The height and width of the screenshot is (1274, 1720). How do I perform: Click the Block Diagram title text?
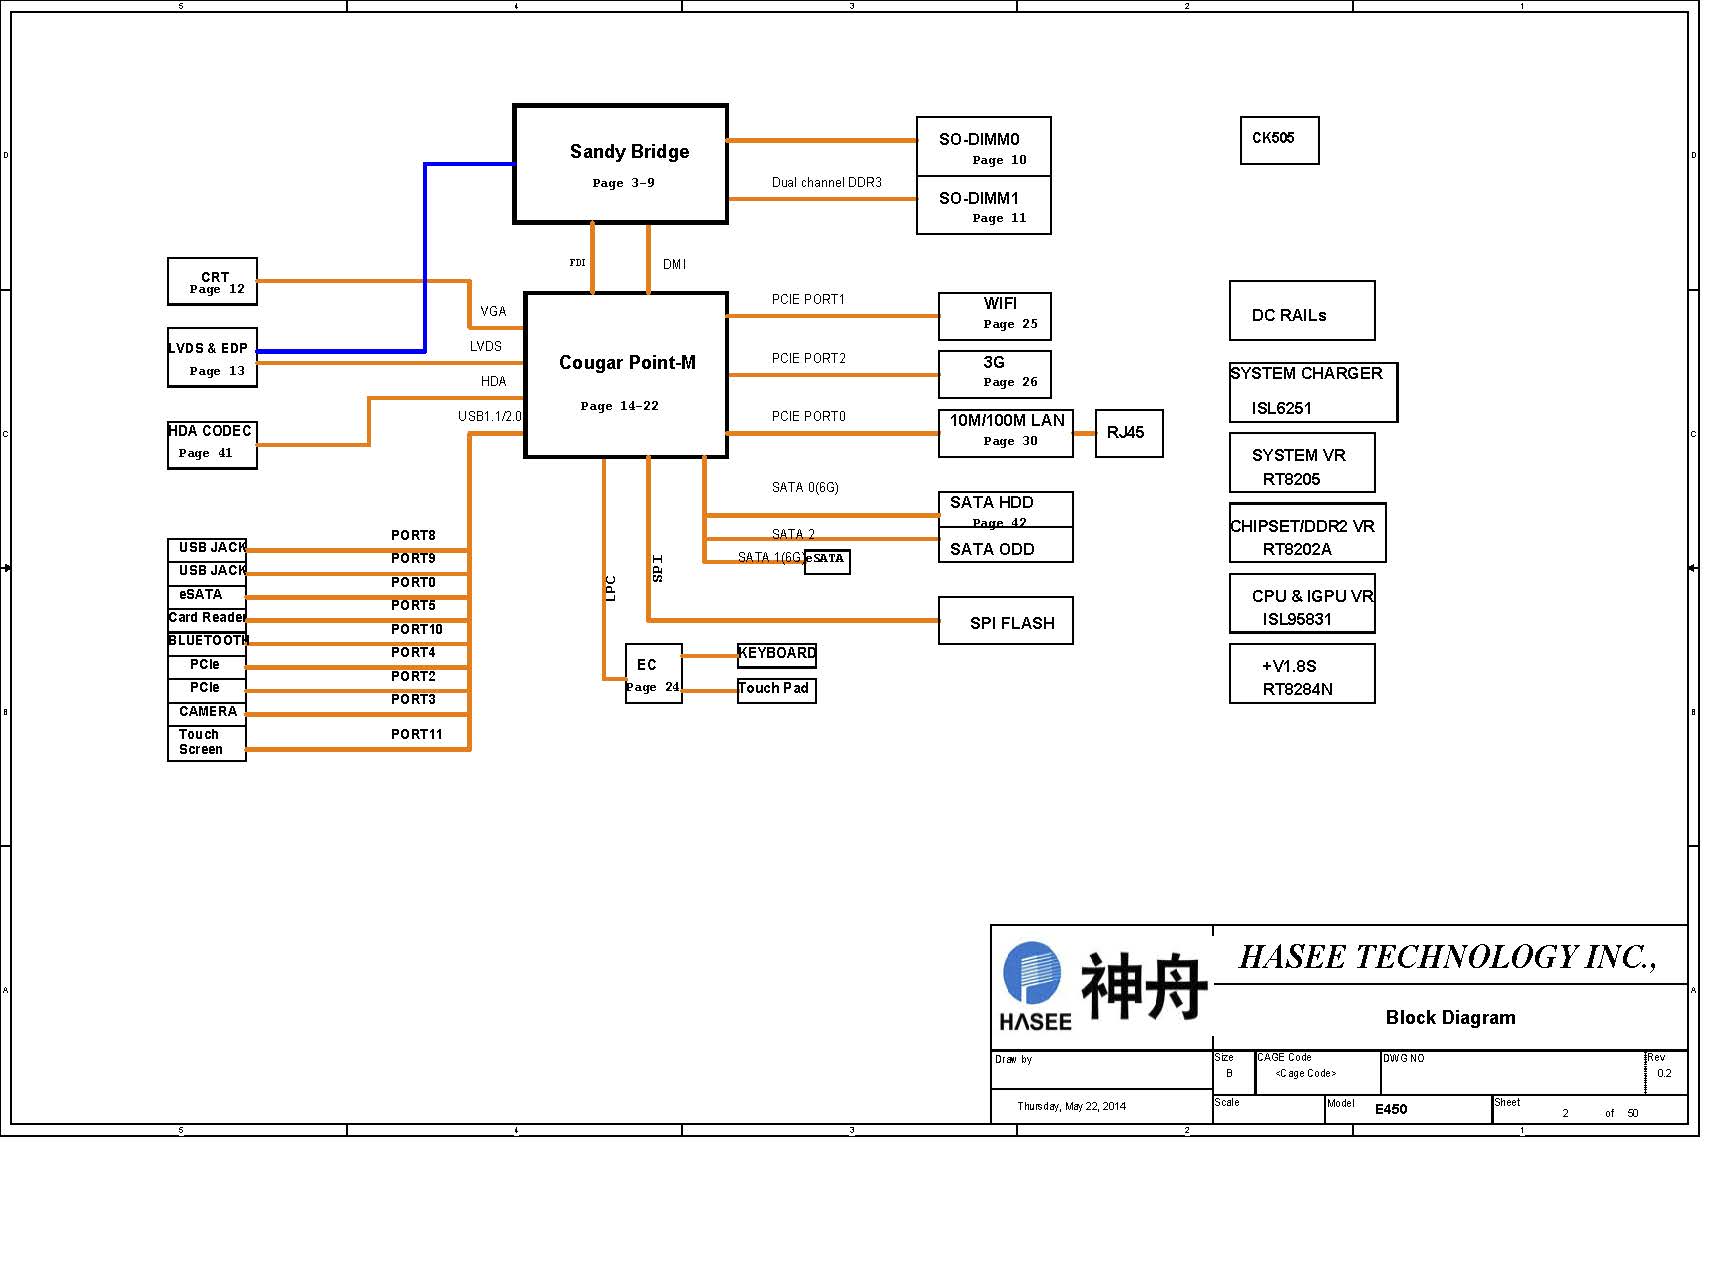pyautogui.click(x=1450, y=1017)
